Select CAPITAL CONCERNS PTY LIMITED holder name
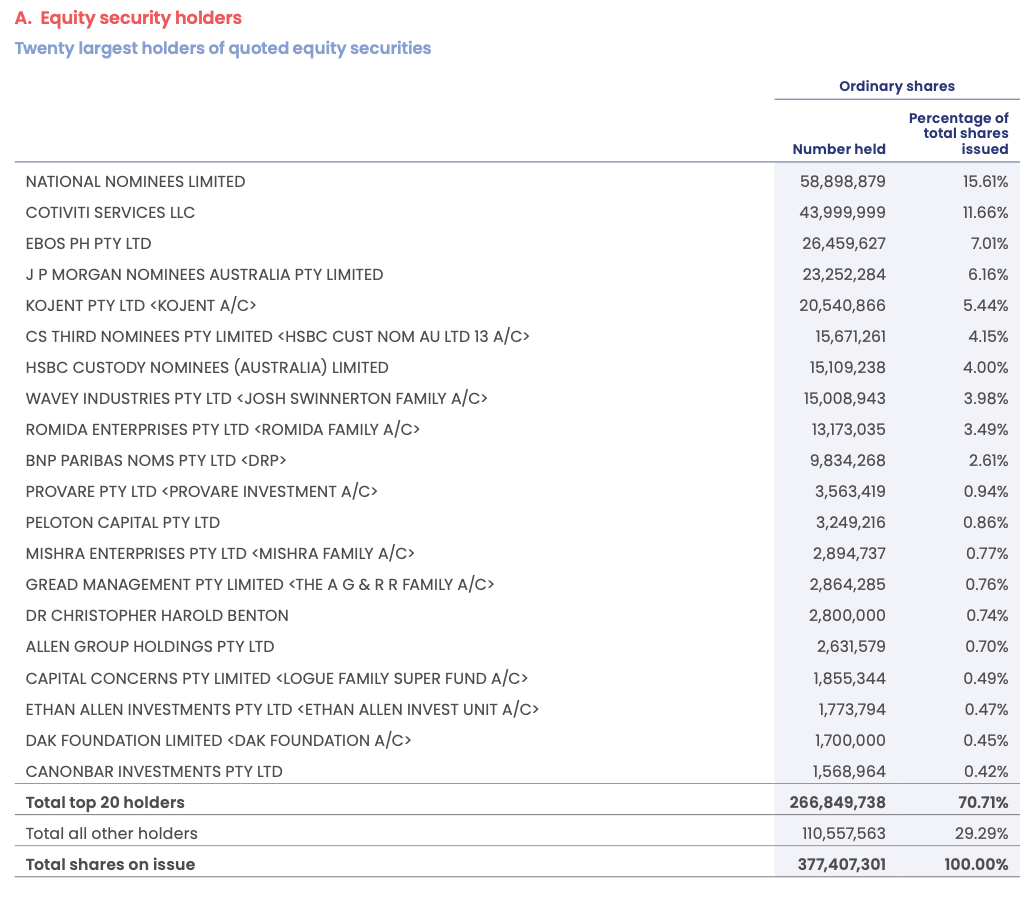1031x897 pixels. [277, 678]
